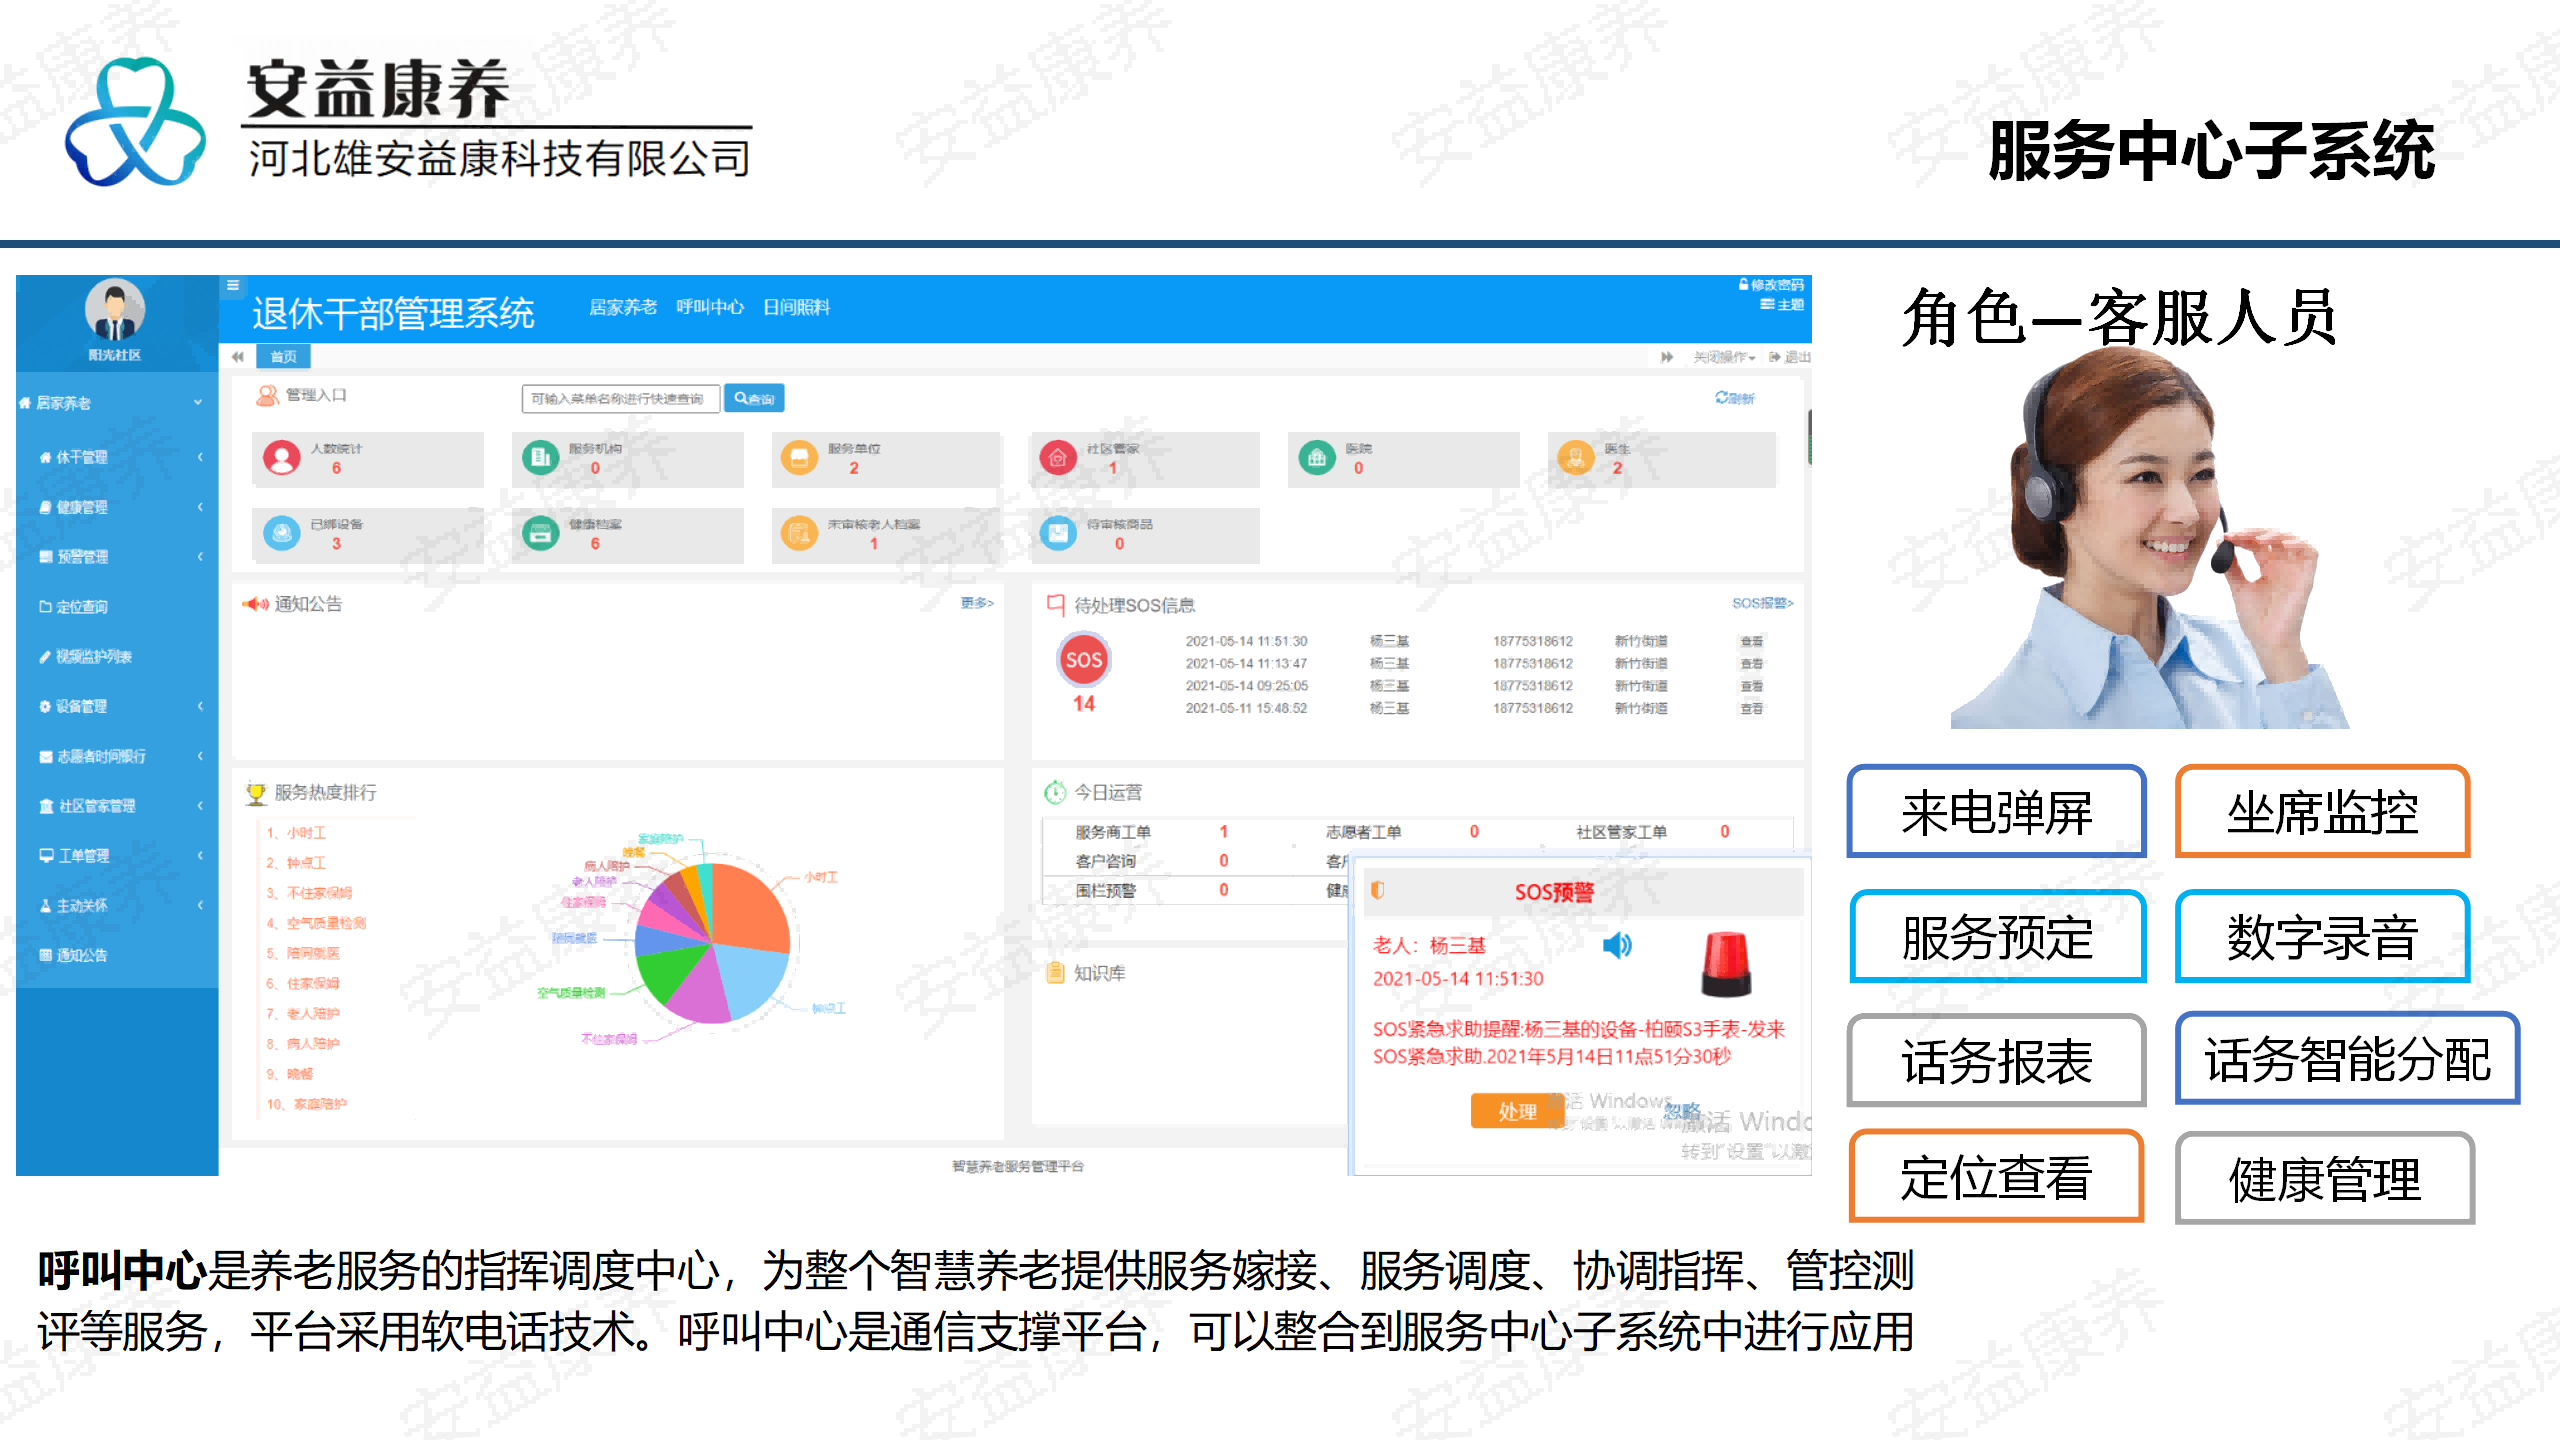The width and height of the screenshot is (2560, 1440).
Task: Click ranking item 10、家庭陪护
Action: 306,1104
